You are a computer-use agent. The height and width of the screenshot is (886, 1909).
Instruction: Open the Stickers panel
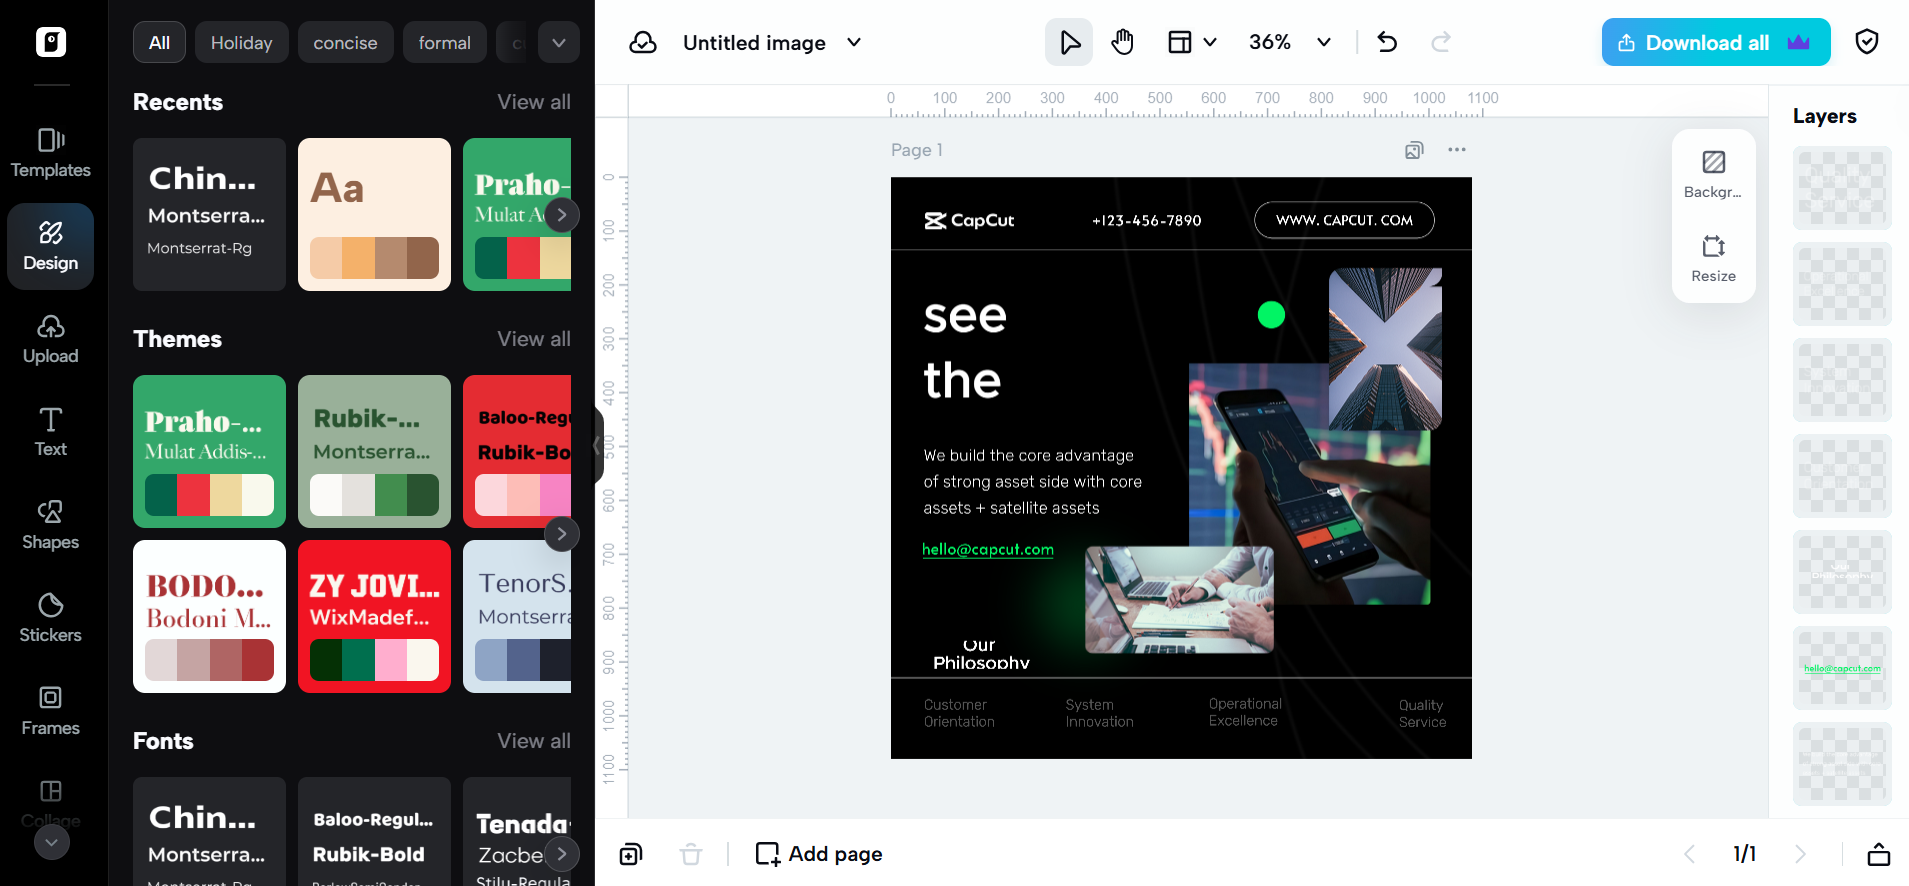pos(50,617)
